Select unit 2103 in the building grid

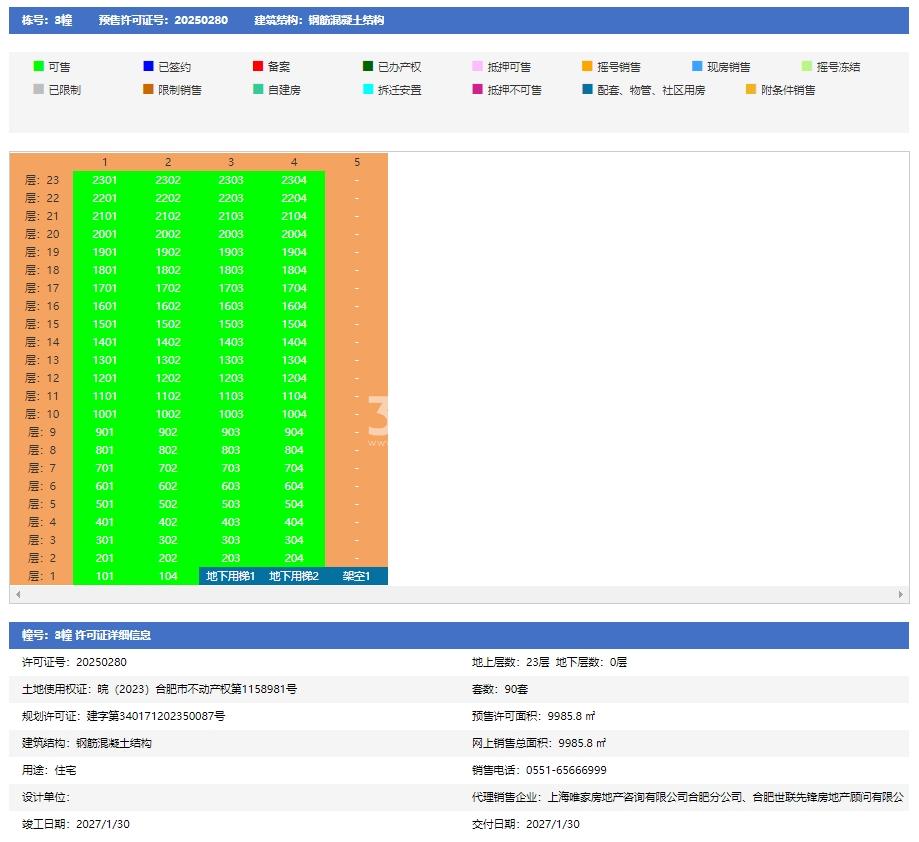tap(231, 216)
